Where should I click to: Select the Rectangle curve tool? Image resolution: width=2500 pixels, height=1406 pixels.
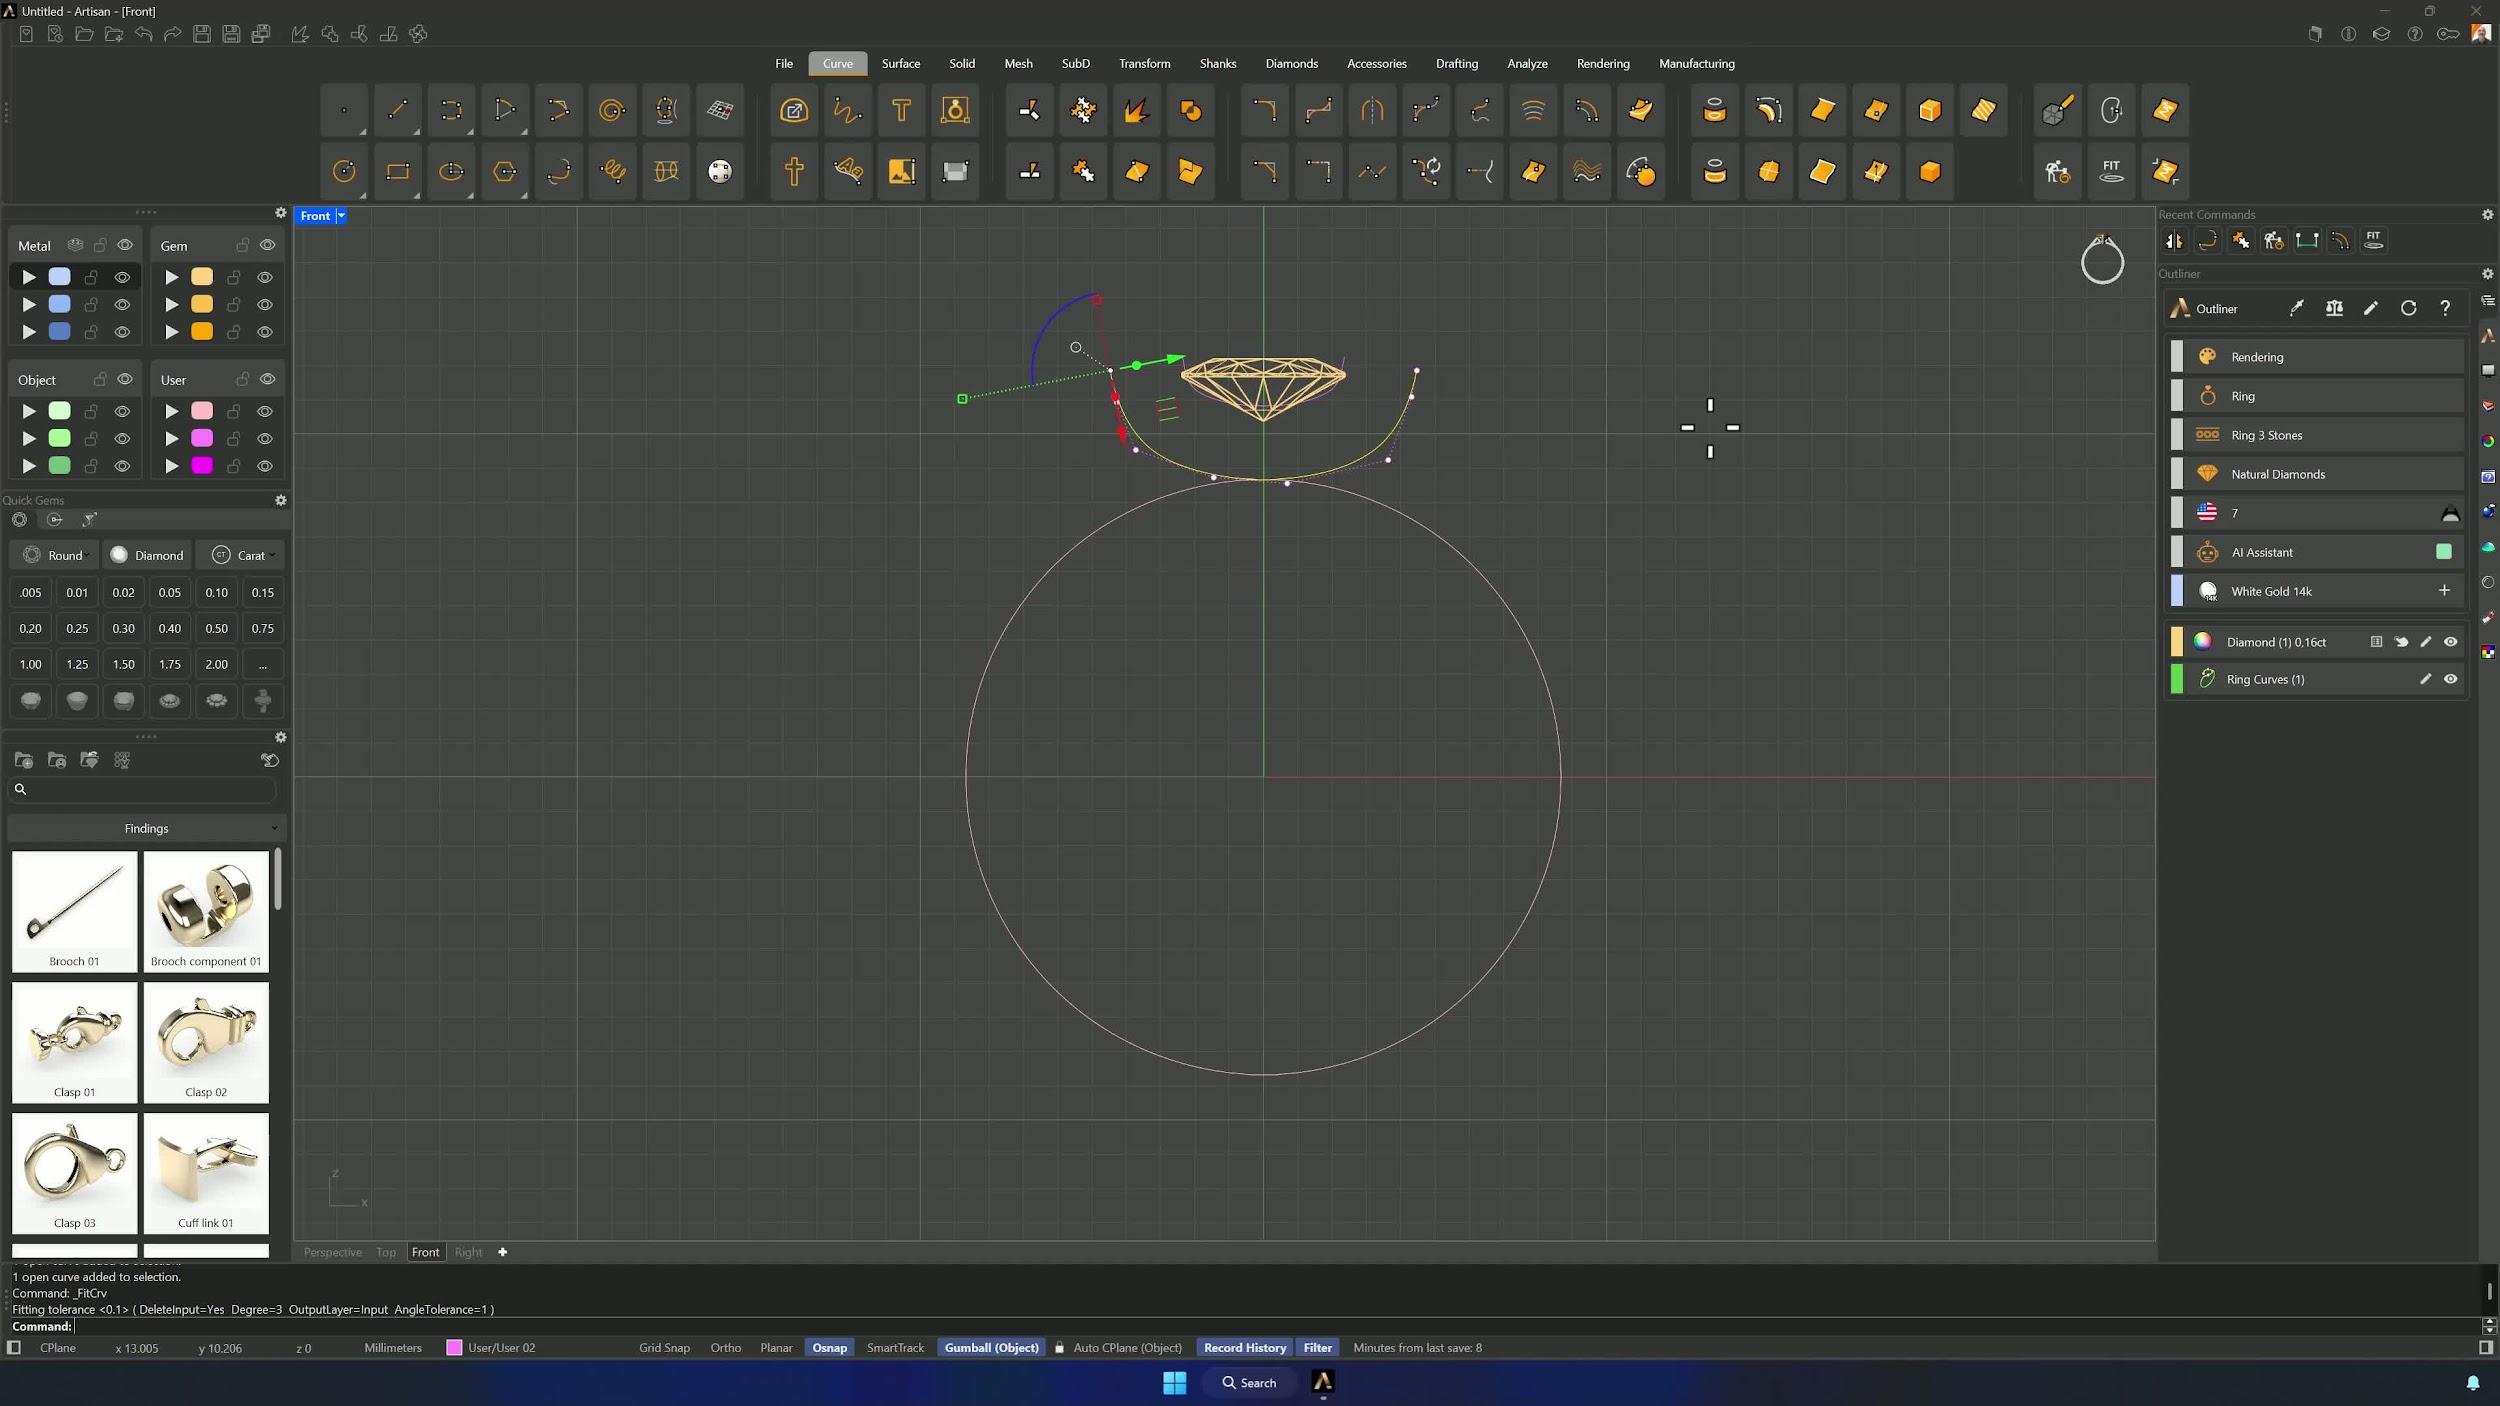tap(397, 171)
